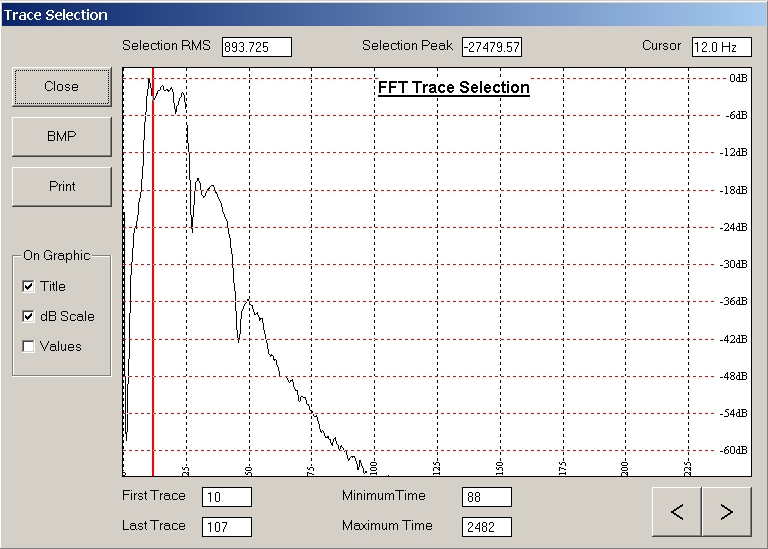Select the -24dB scale label
Image resolution: width=768 pixels, height=549 pixels.
click(x=734, y=227)
